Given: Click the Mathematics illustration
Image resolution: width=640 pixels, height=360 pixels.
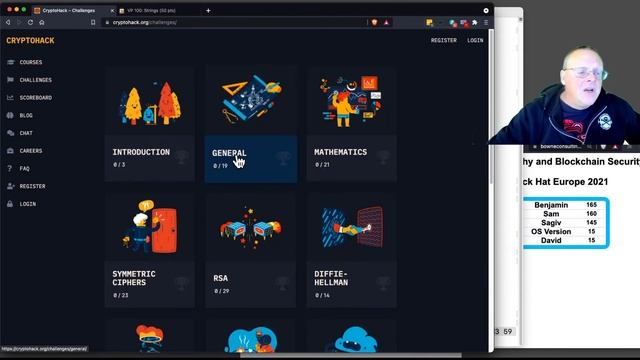Looking at the screenshot, I should (351, 101).
